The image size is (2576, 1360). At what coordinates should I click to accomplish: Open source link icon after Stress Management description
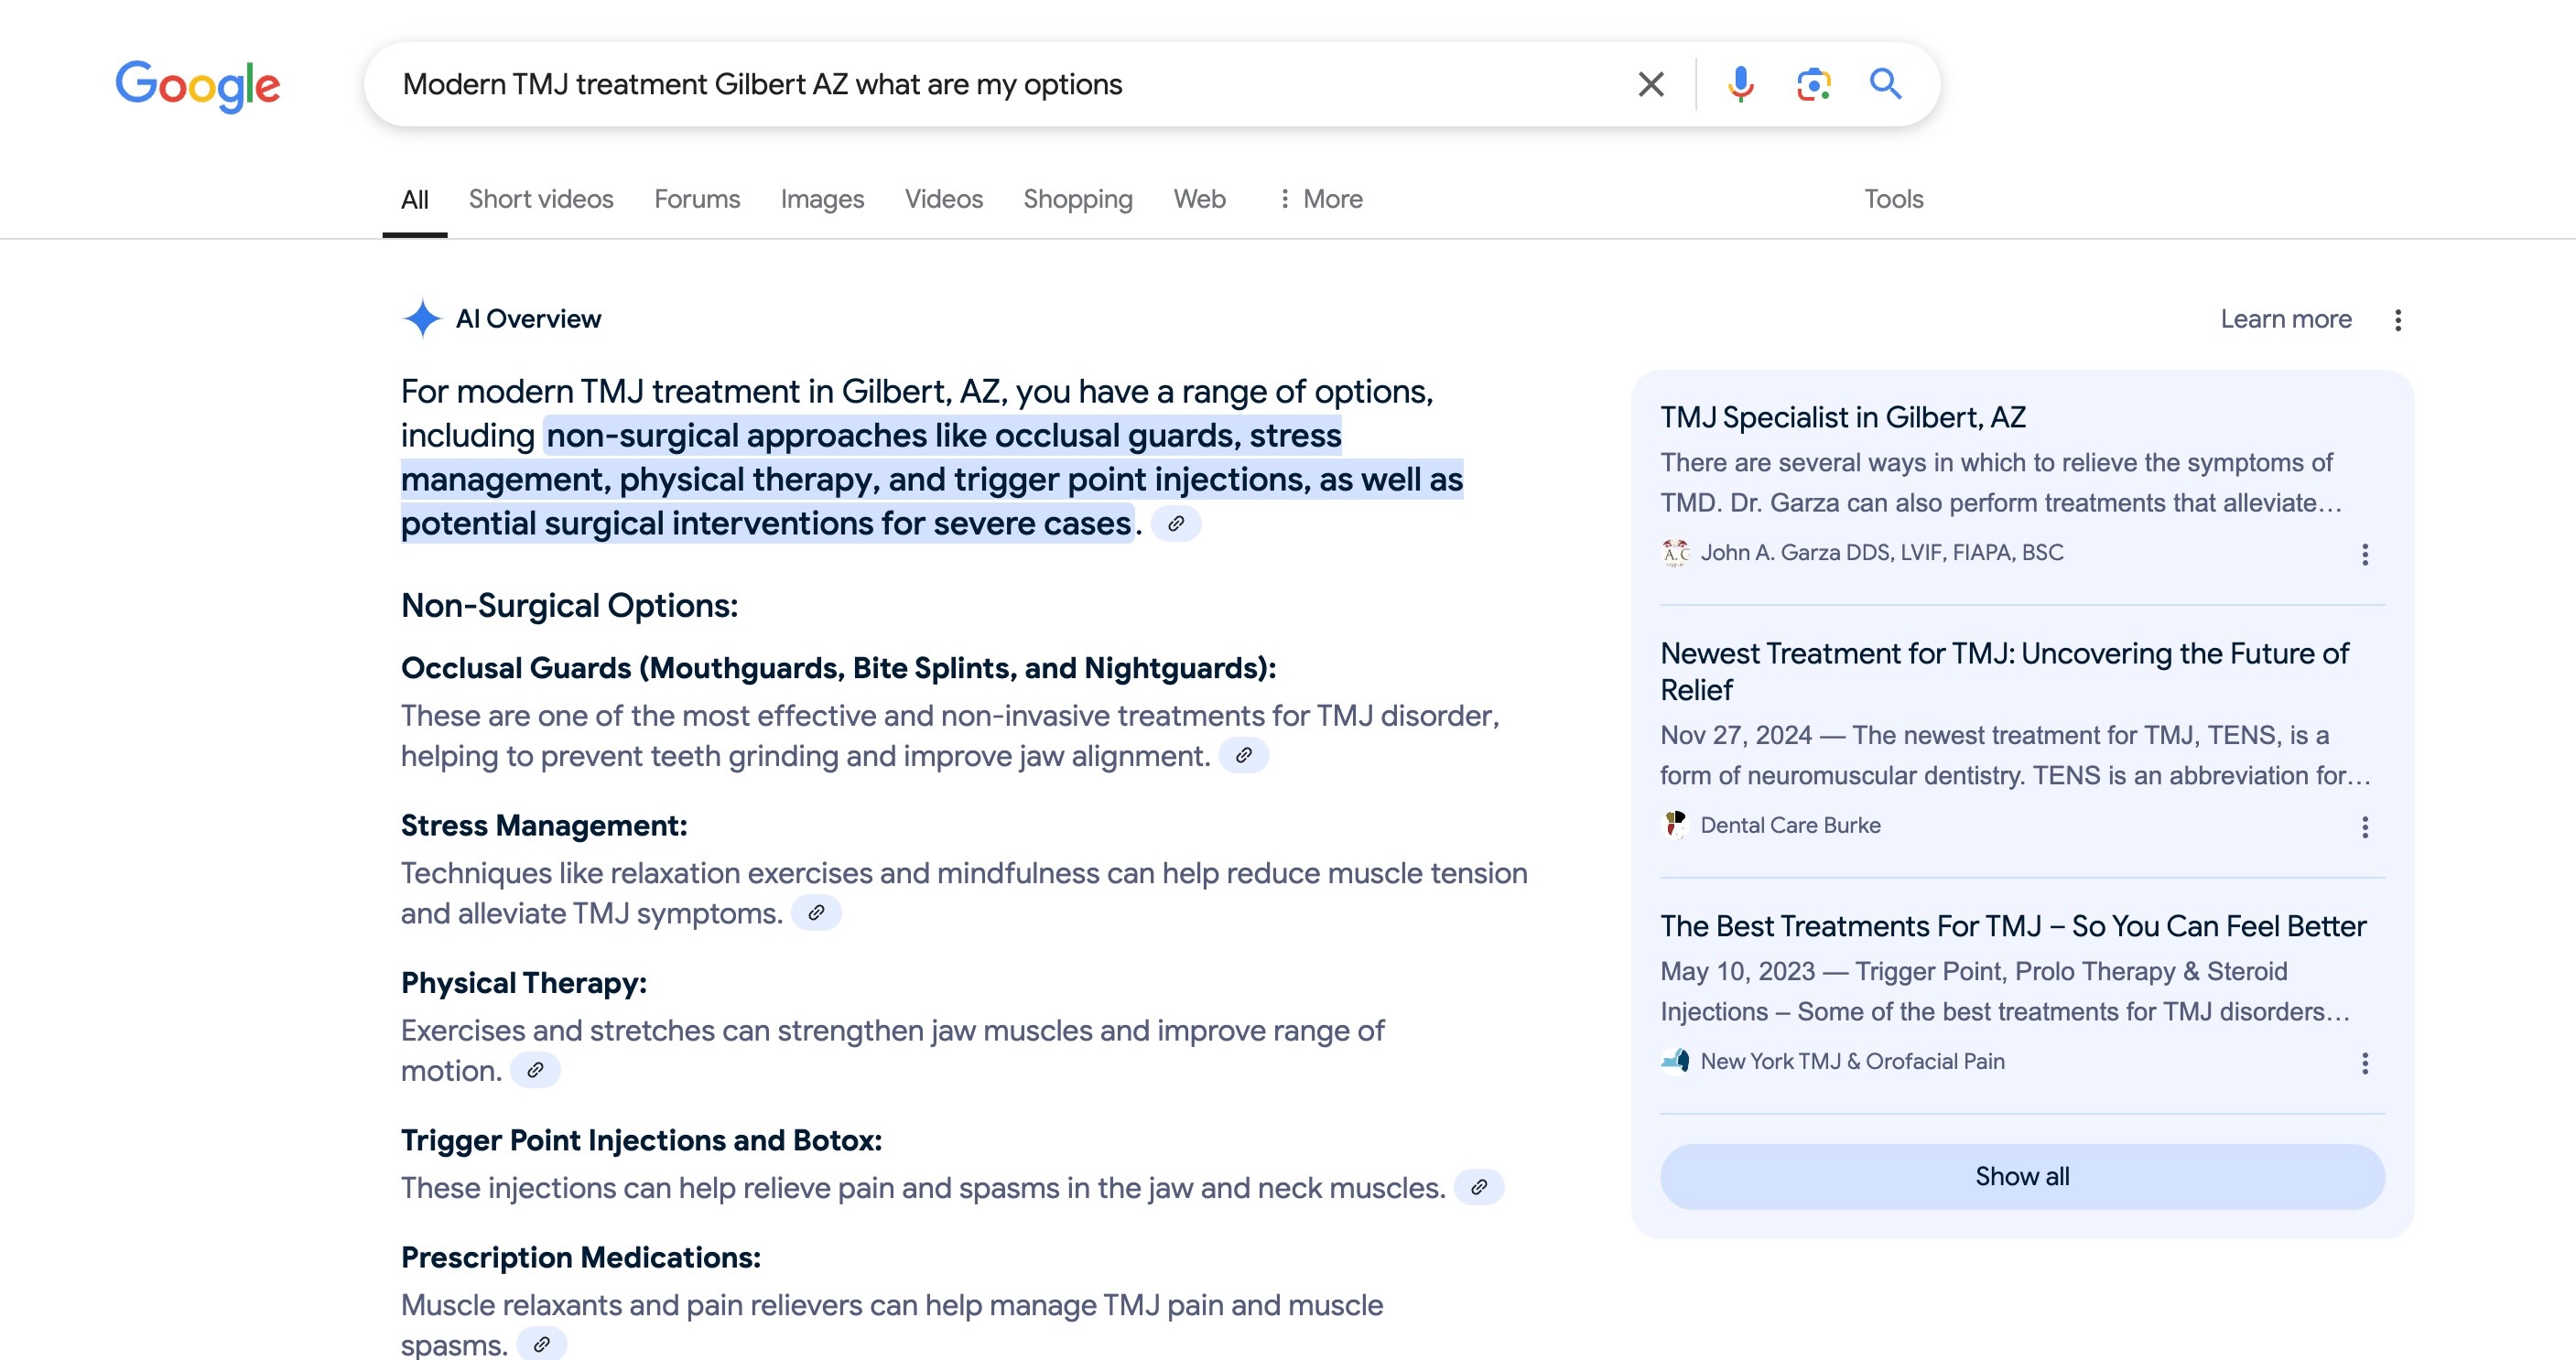click(x=816, y=913)
